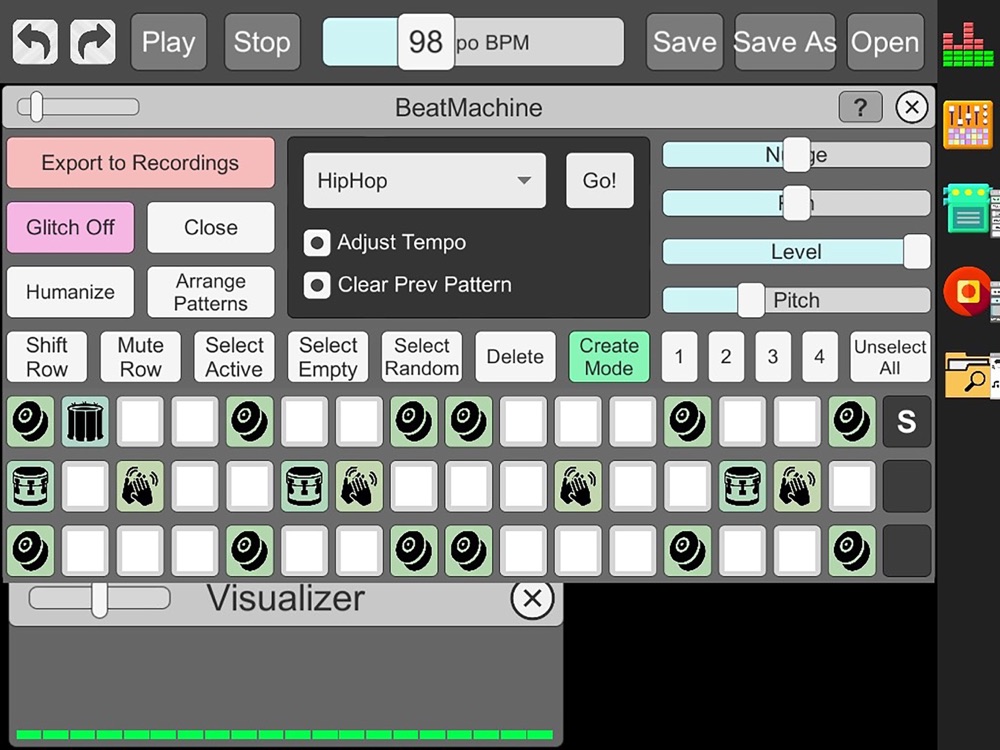Screen dimensions: 1000x750
Task: Click Export to Recordings button
Action: pyautogui.click(x=140, y=163)
